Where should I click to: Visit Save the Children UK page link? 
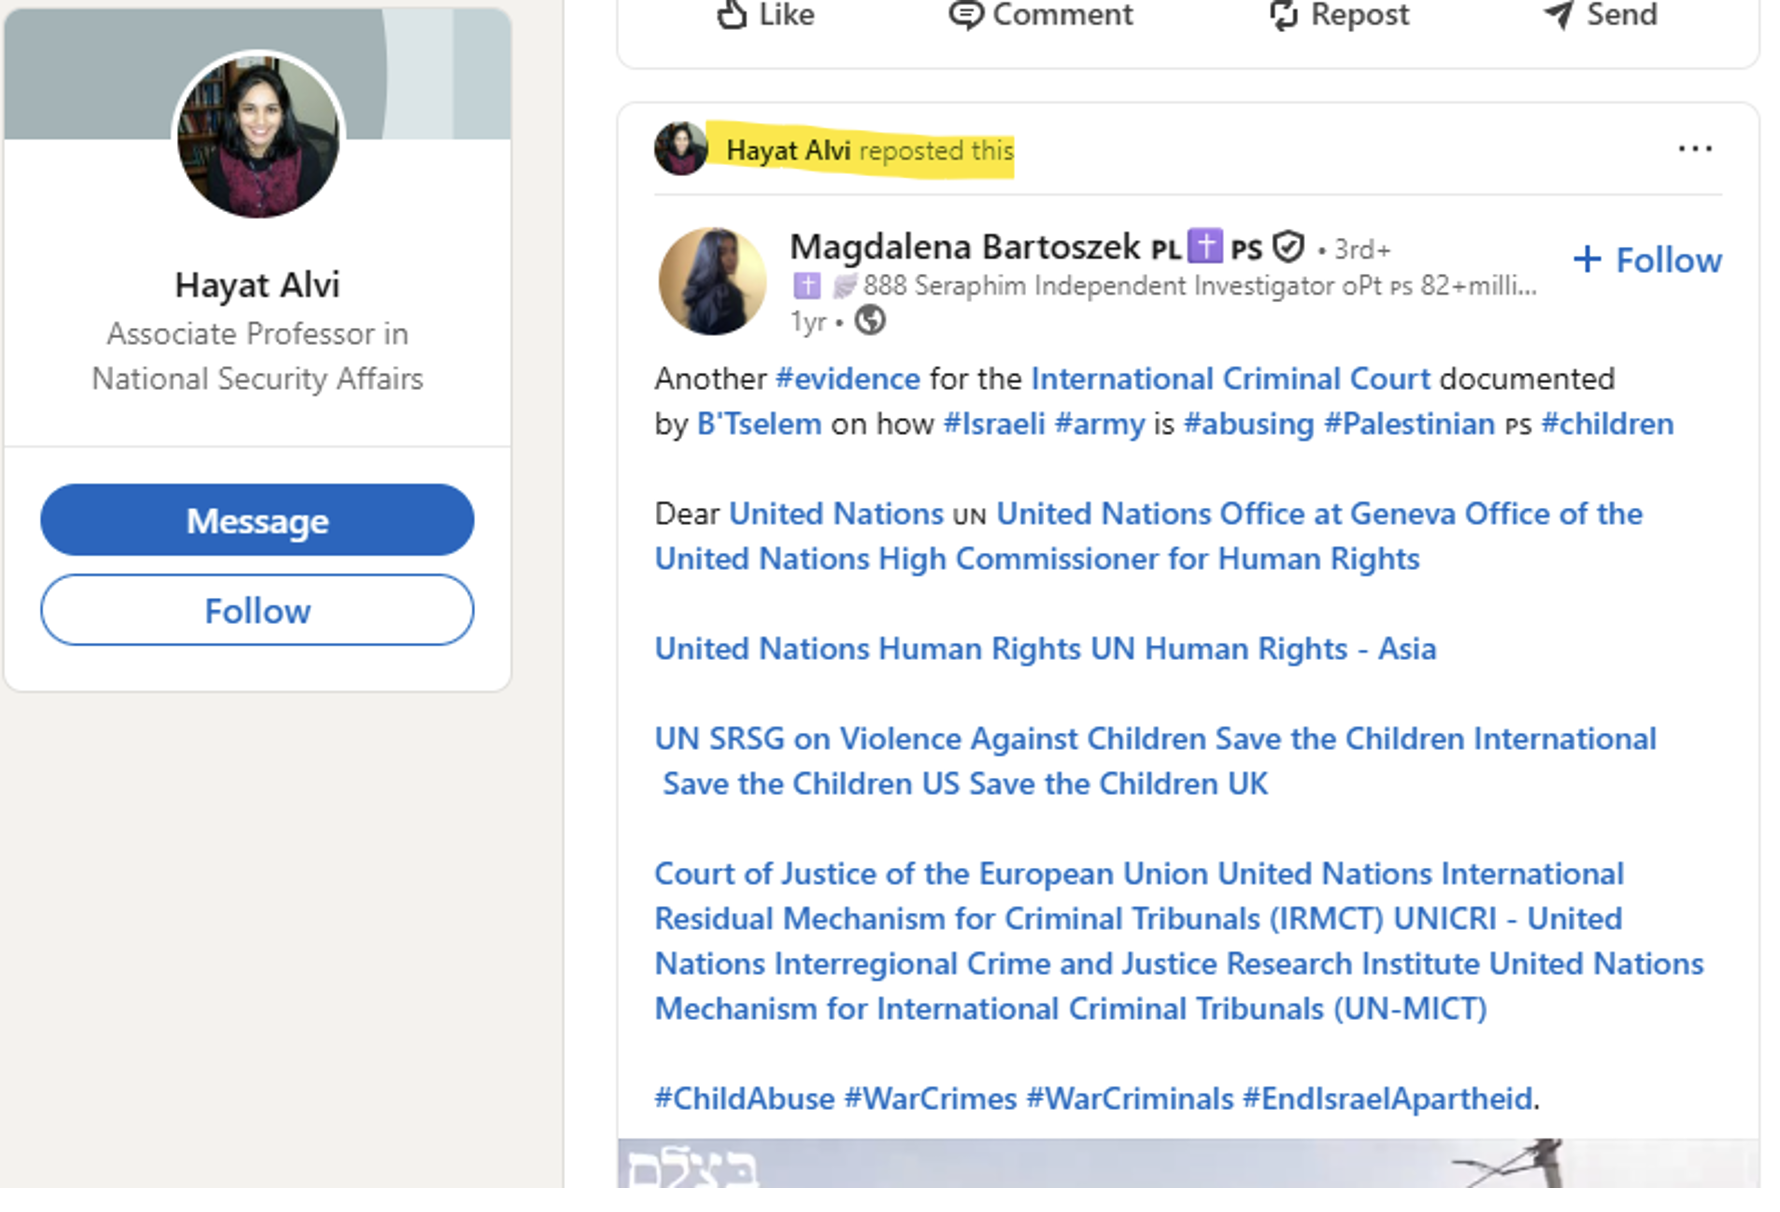(1118, 784)
